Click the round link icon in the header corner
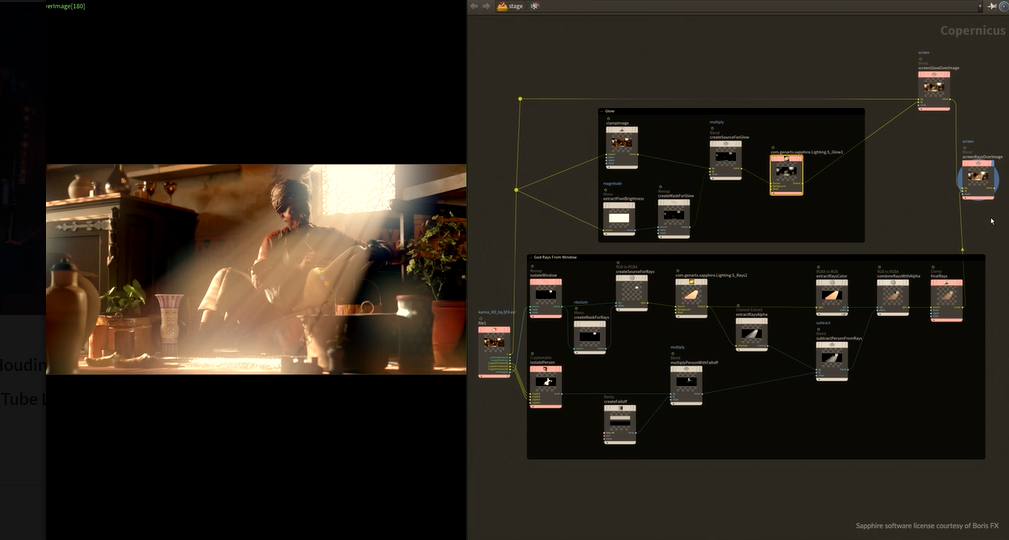 coord(1003,6)
